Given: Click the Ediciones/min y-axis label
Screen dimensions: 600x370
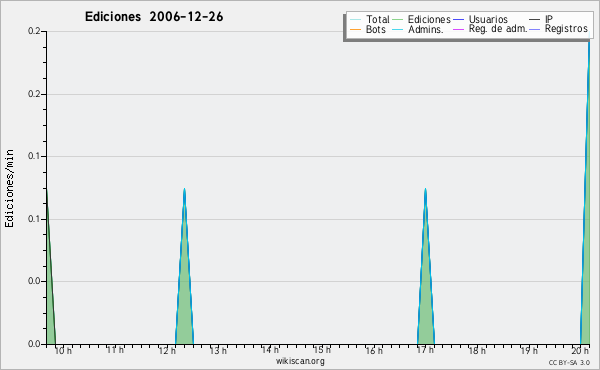Looking at the screenshot, I should pos(9,188).
